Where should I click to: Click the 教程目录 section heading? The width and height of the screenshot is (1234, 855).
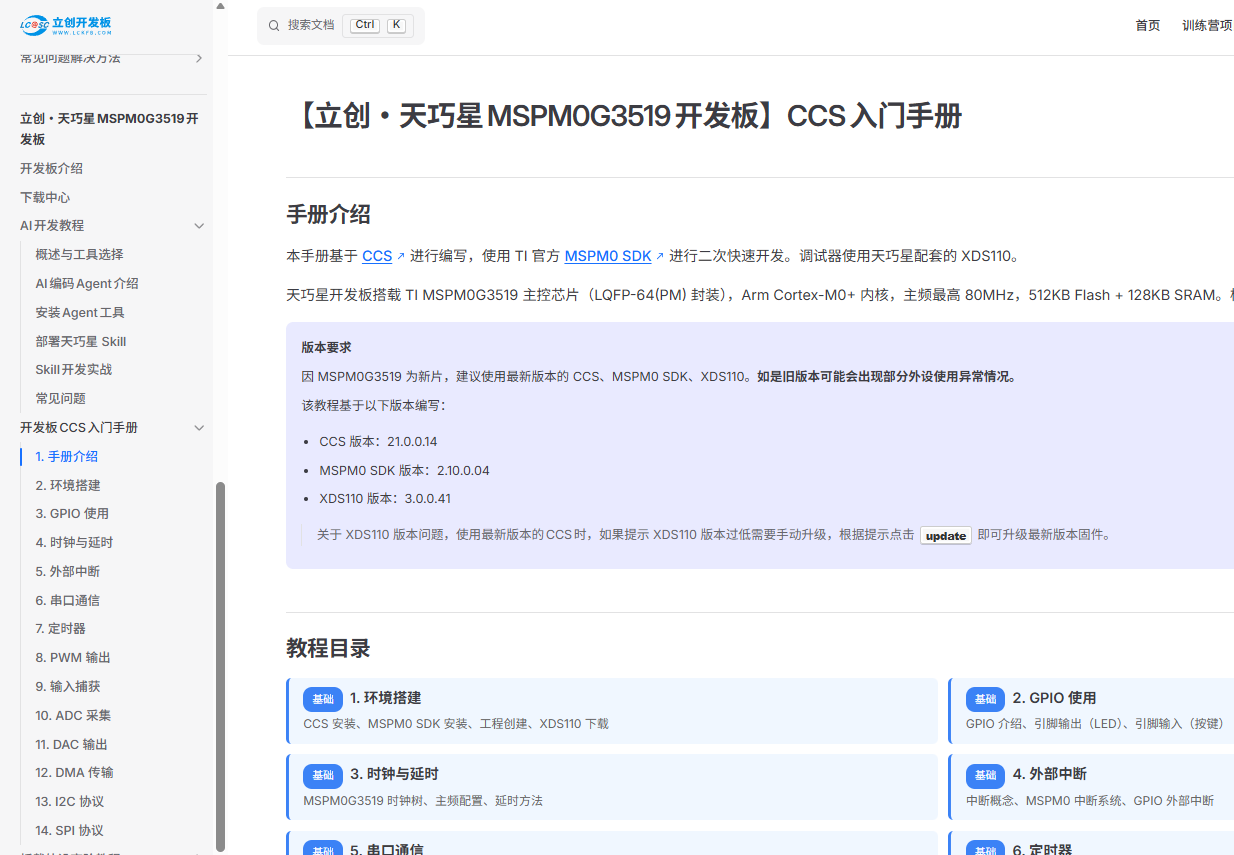pyautogui.click(x=328, y=648)
